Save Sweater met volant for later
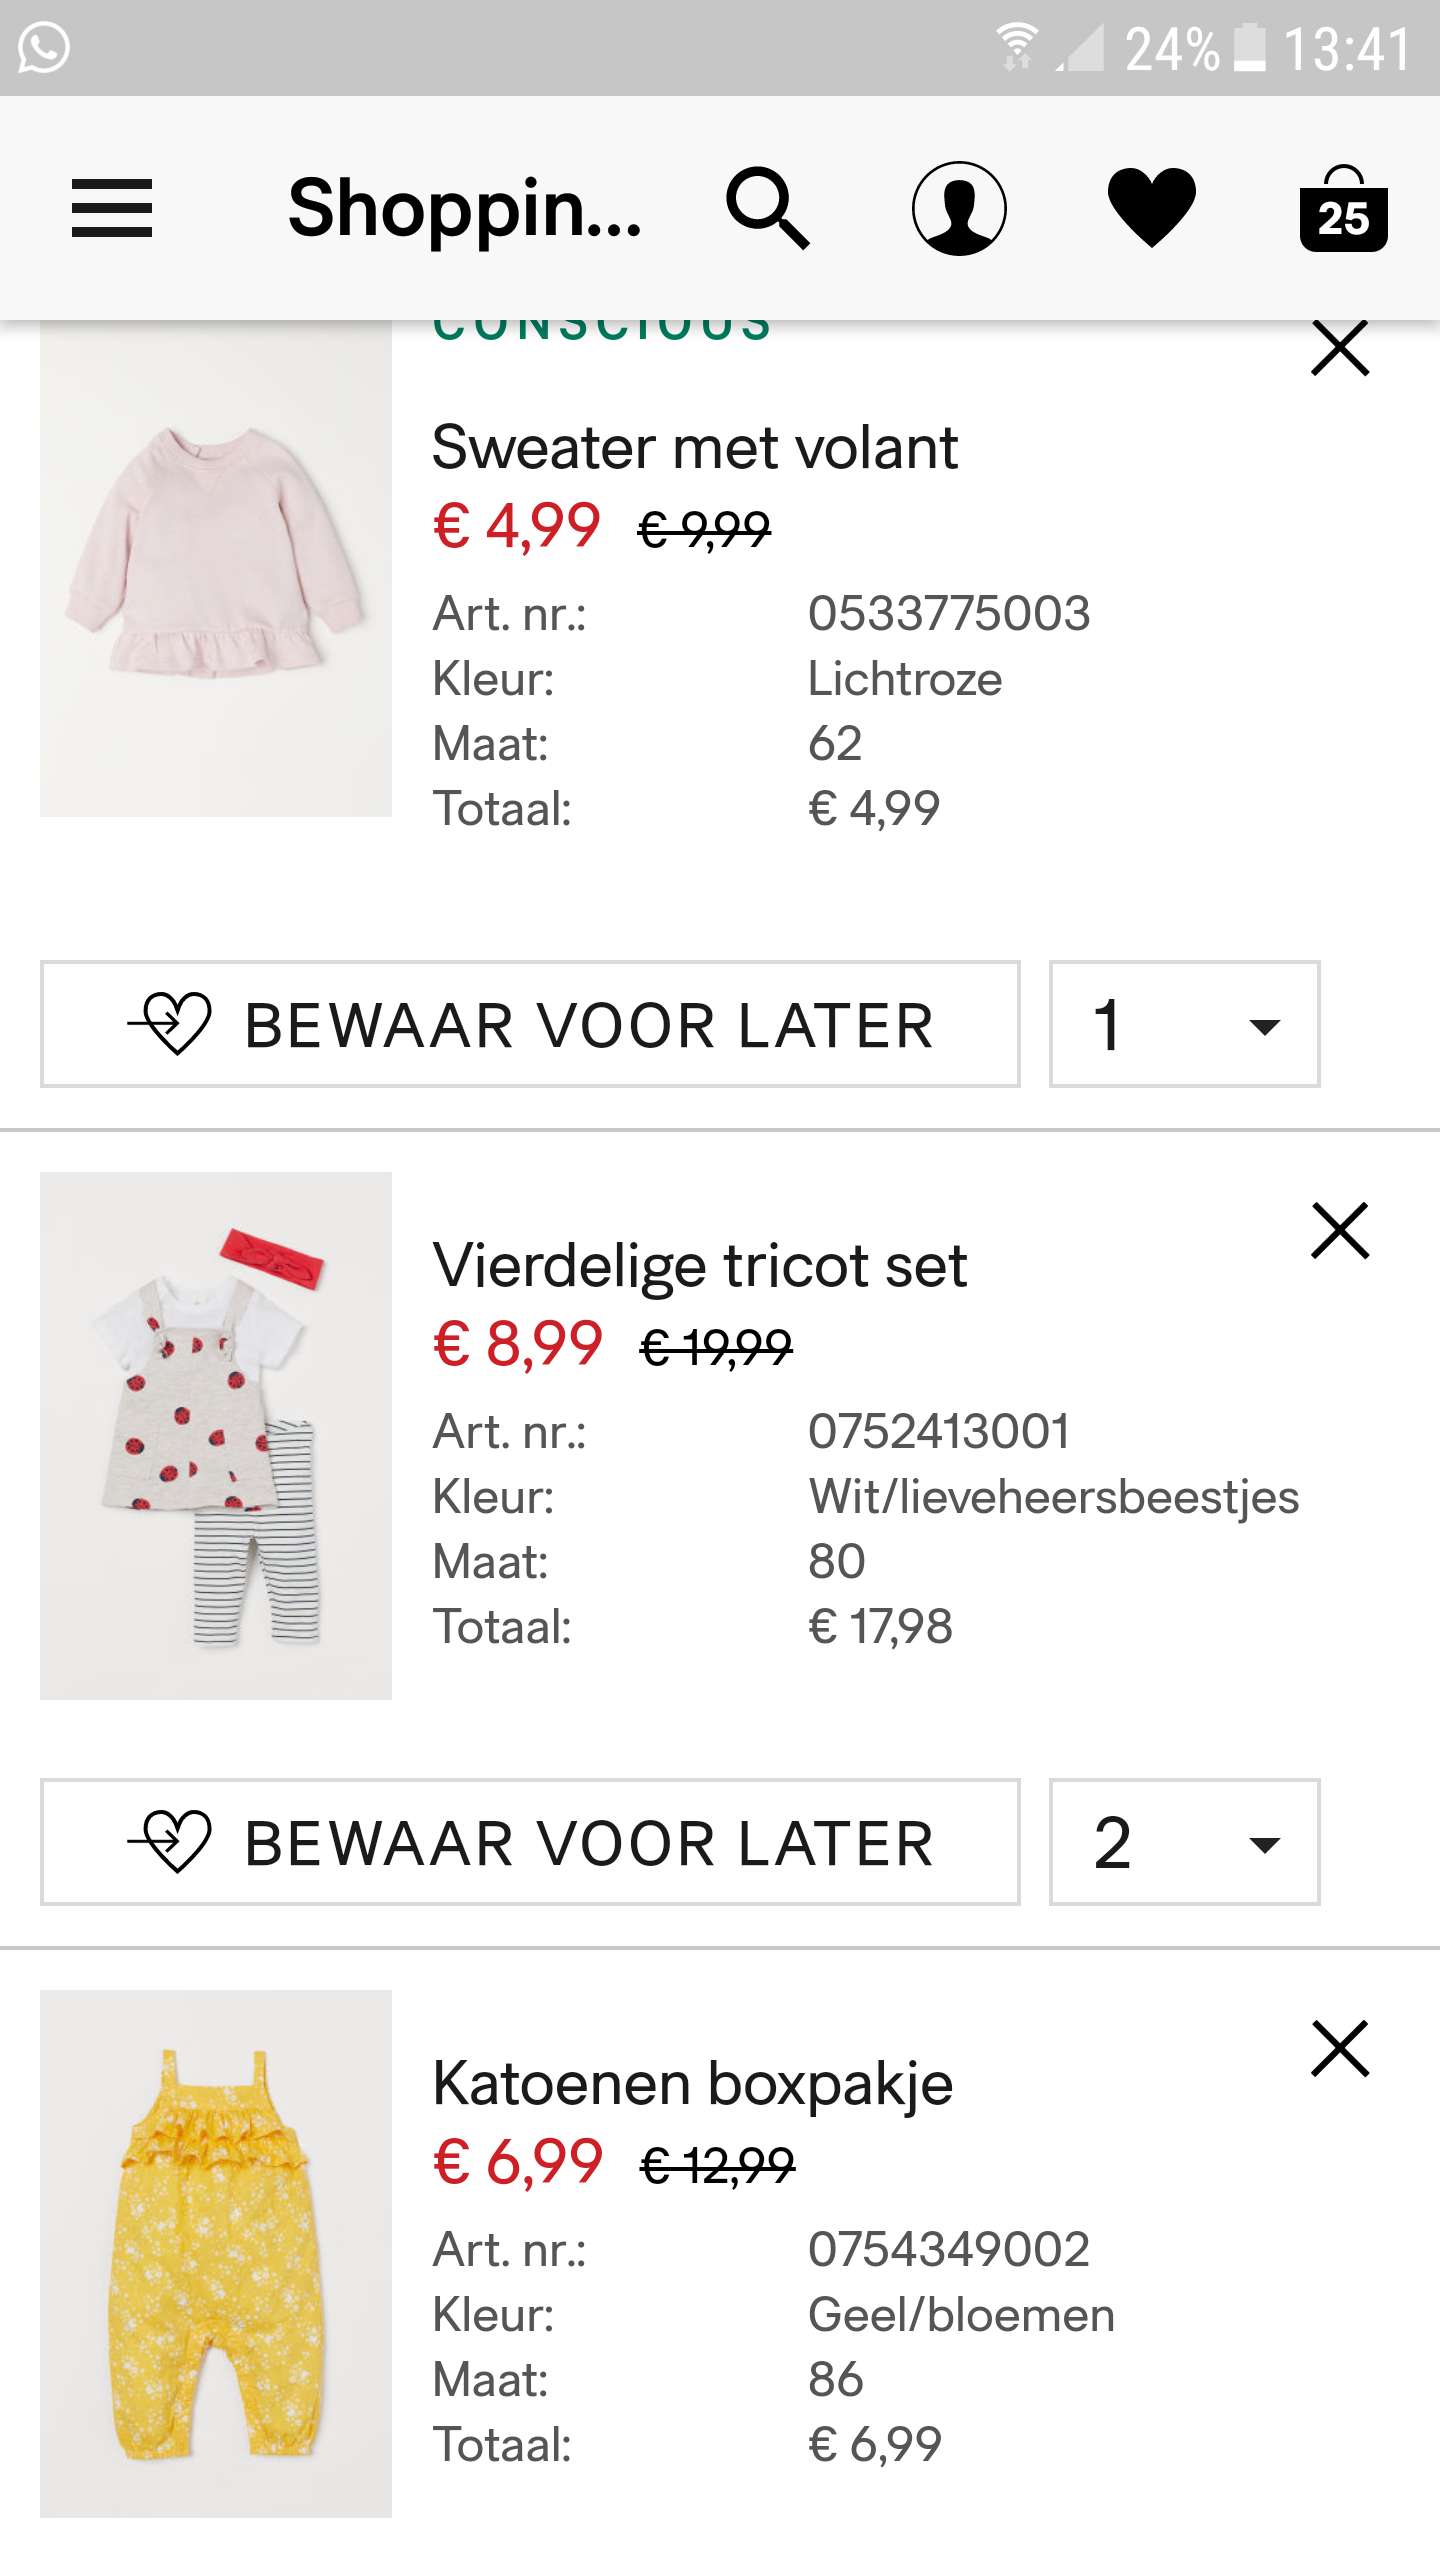Image resolution: width=1440 pixels, height=2560 pixels. [530, 1024]
